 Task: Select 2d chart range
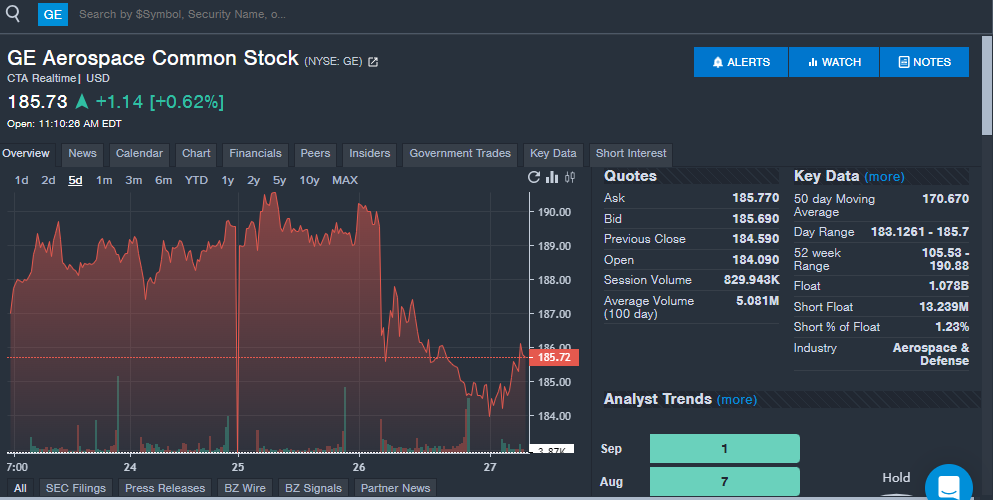[x=48, y=180]
